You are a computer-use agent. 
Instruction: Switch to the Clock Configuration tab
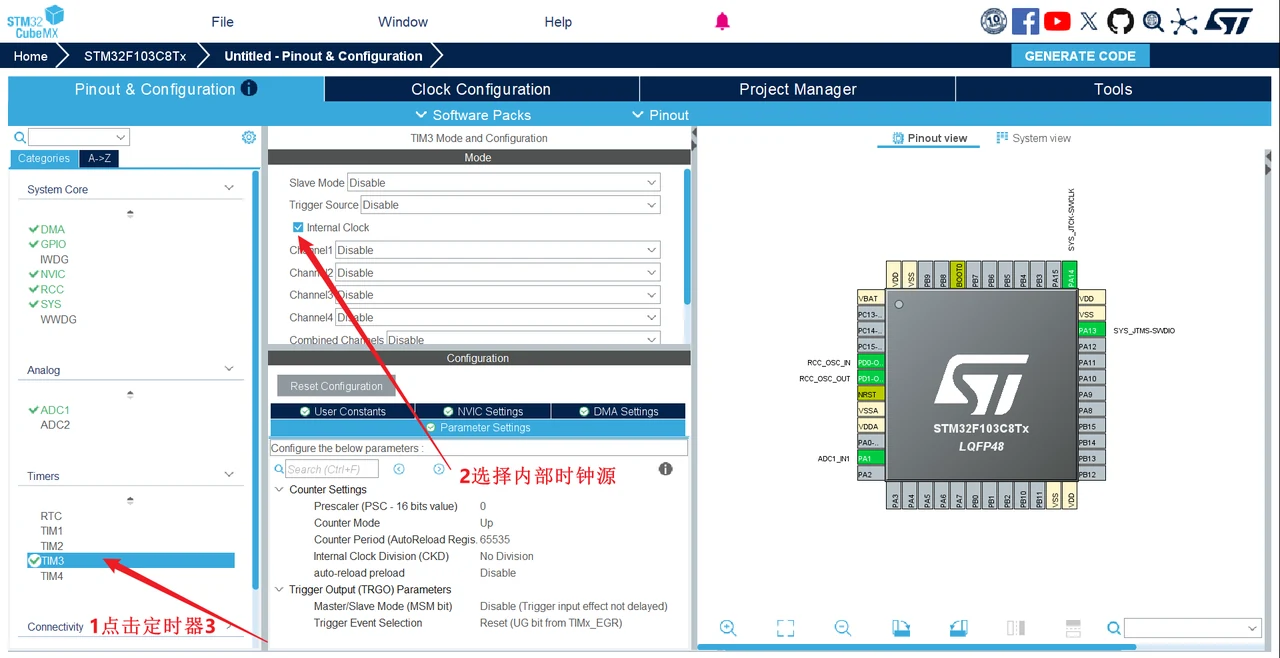(481, 89)
